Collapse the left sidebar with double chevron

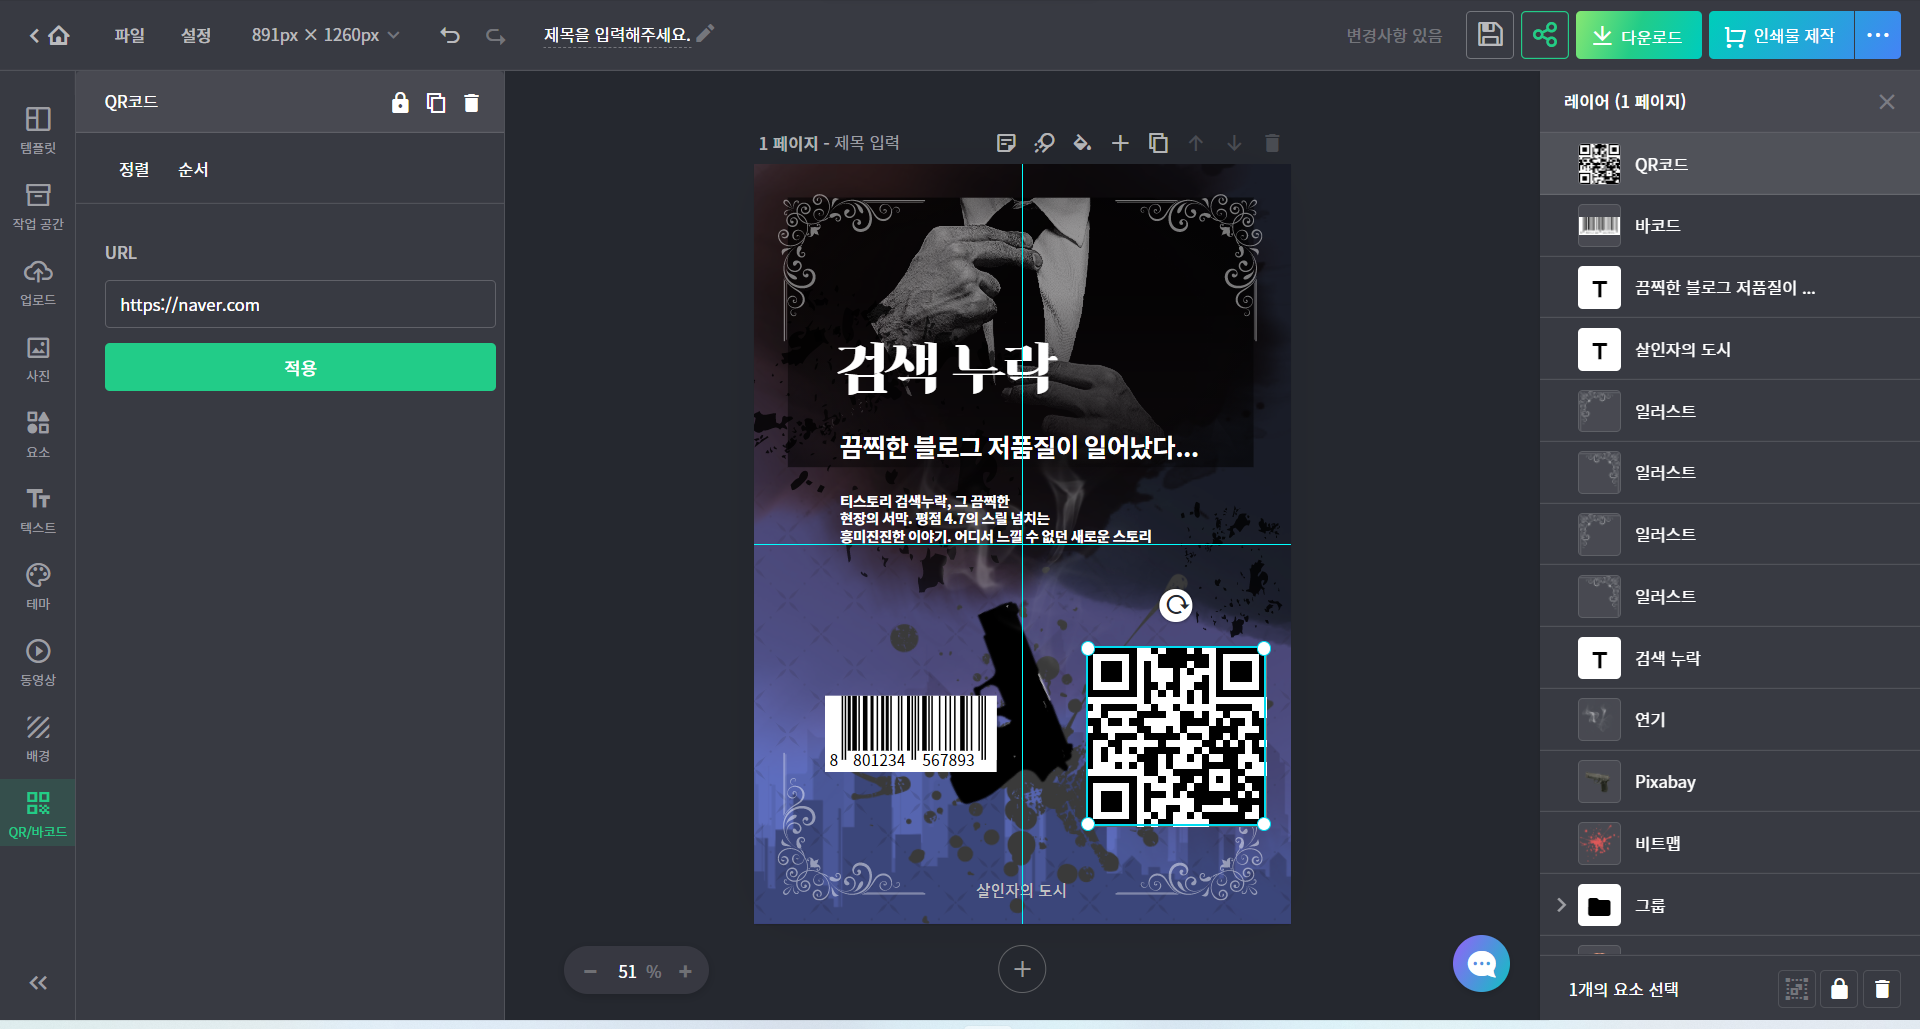38,983
